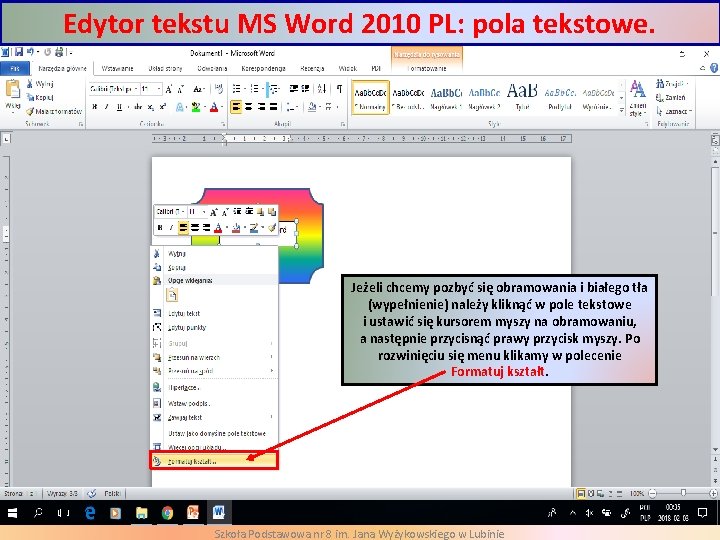Viewport: 720px width, 540px height.
Task: Toggle superscript formatting in the ribbon
Action: (163, 107)
